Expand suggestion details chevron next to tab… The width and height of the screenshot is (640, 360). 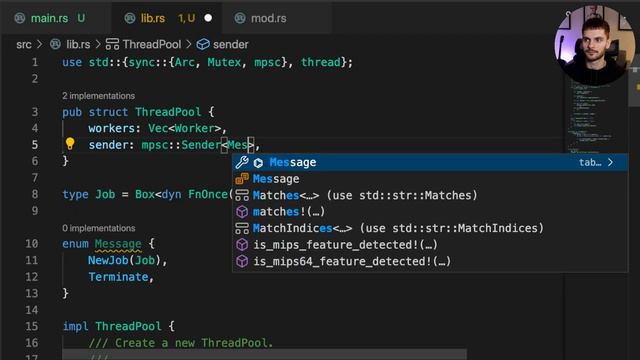pos(610,162)
